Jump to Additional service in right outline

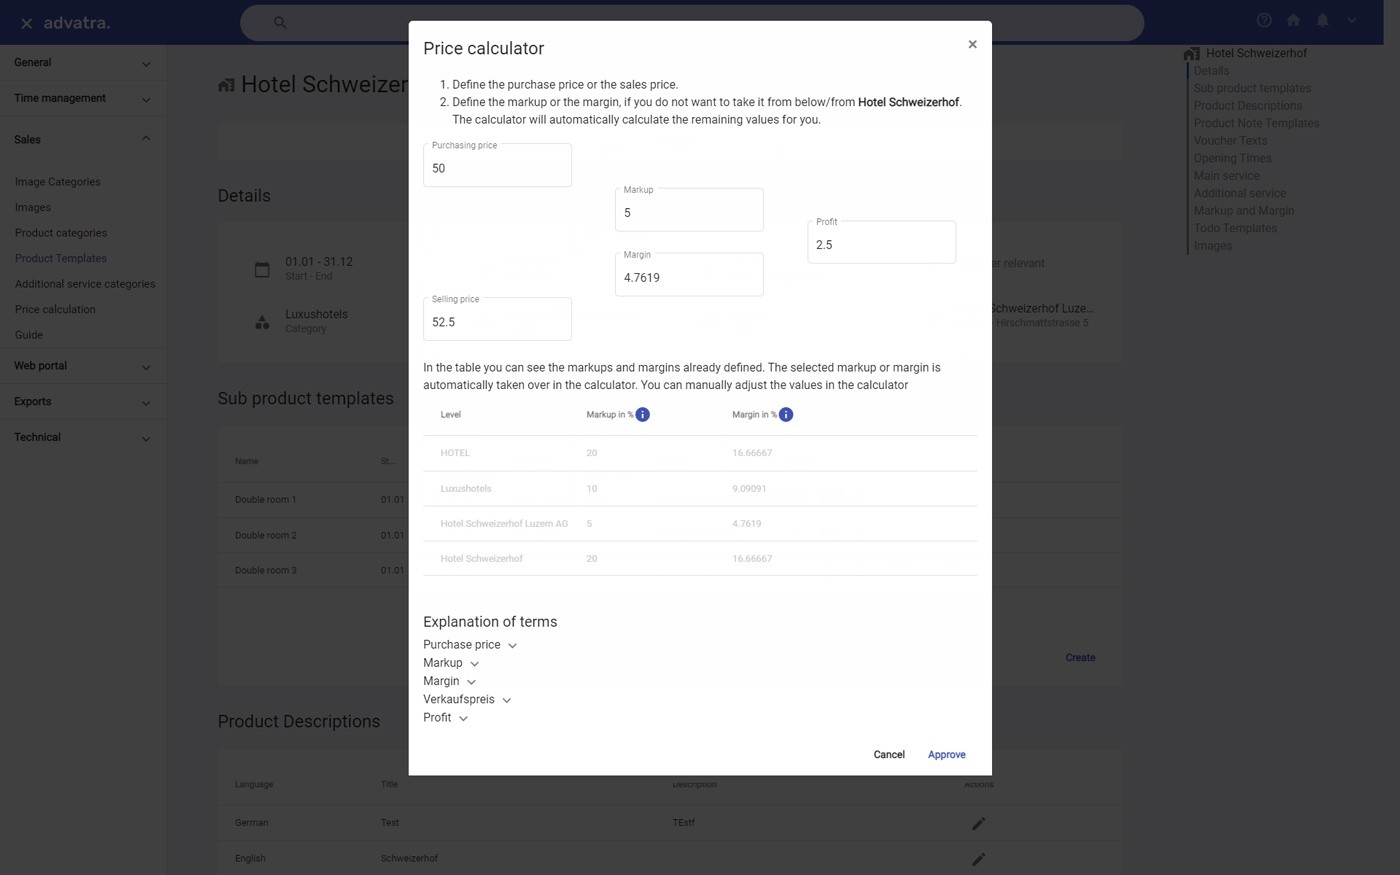point(1240,193)
